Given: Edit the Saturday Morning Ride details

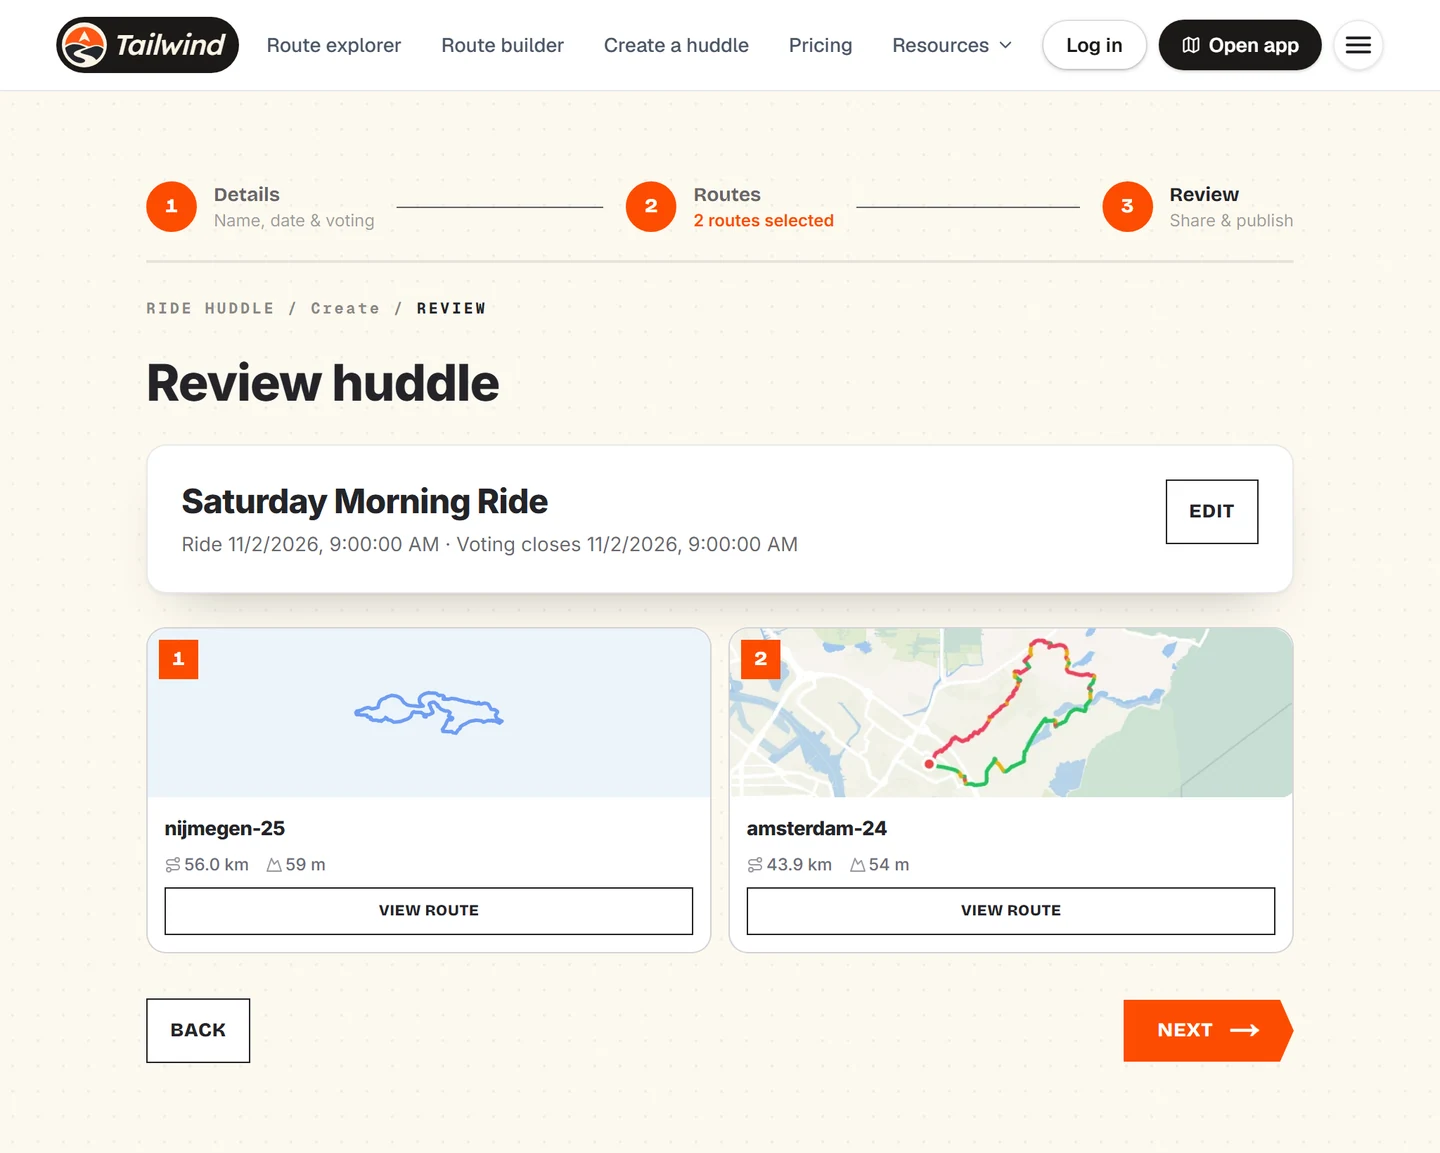Looking at the screenshot, I should [1212, 512].
